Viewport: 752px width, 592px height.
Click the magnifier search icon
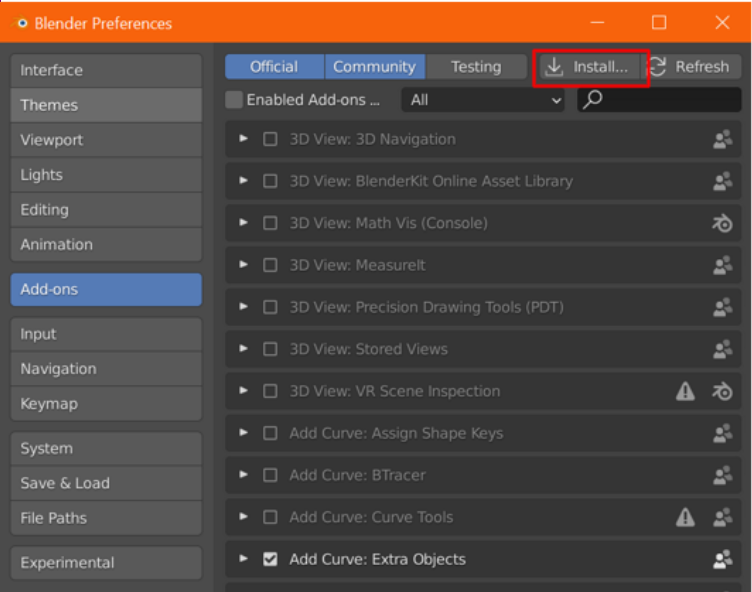point(593,99)
